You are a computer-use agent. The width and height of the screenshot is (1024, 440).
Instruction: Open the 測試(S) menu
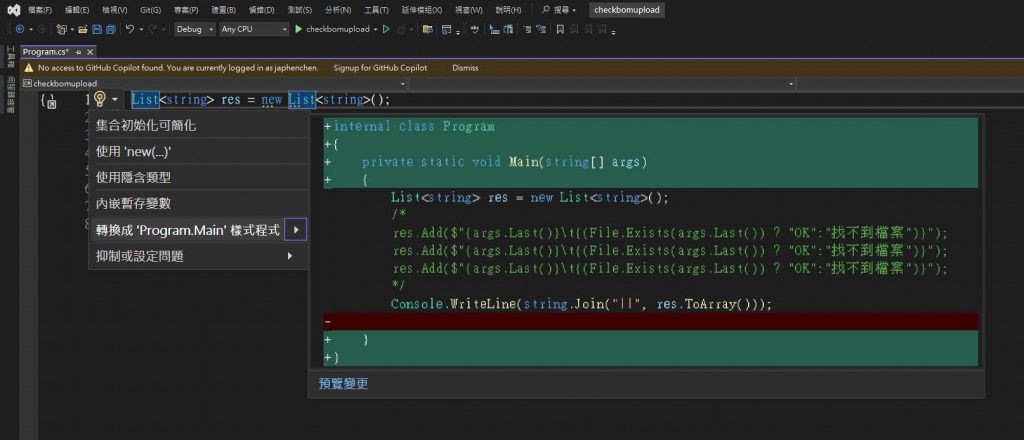[x=299, y=10]
